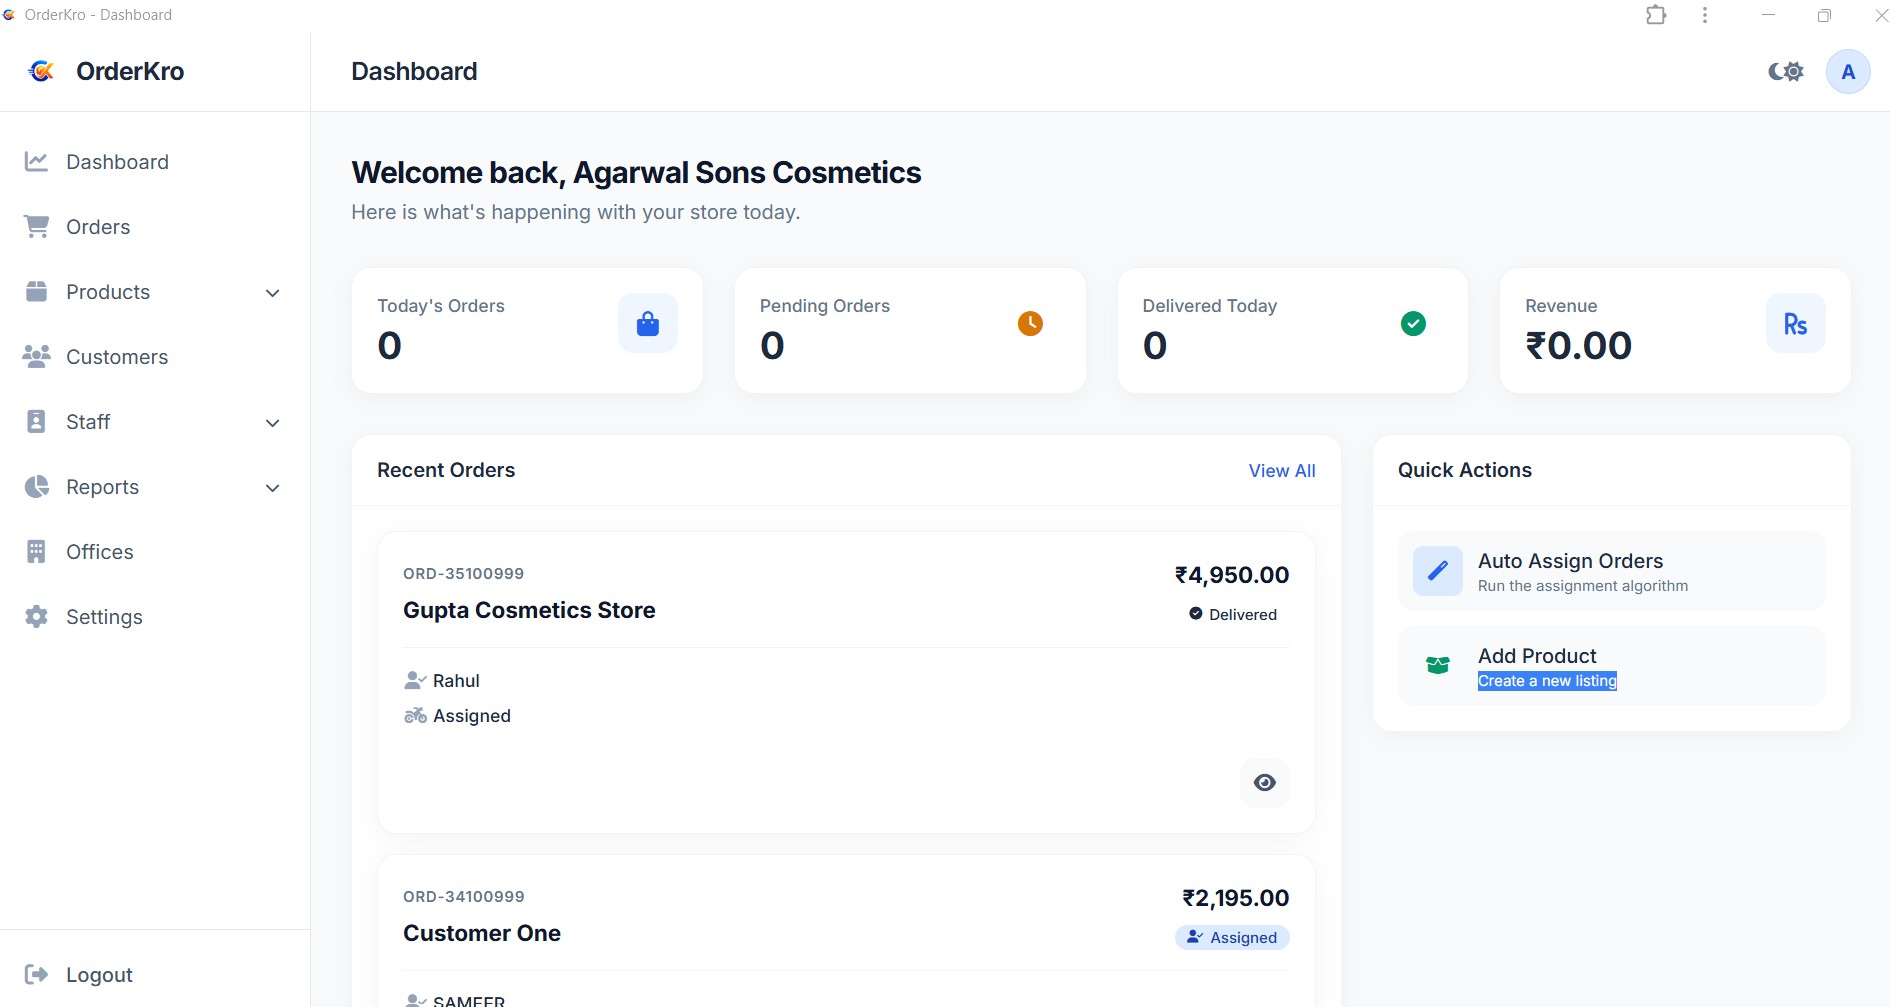The height and width of the screenshot is (1007, 1890).
Task: Click the Welcome back heading
Action: tap(636, 172)
